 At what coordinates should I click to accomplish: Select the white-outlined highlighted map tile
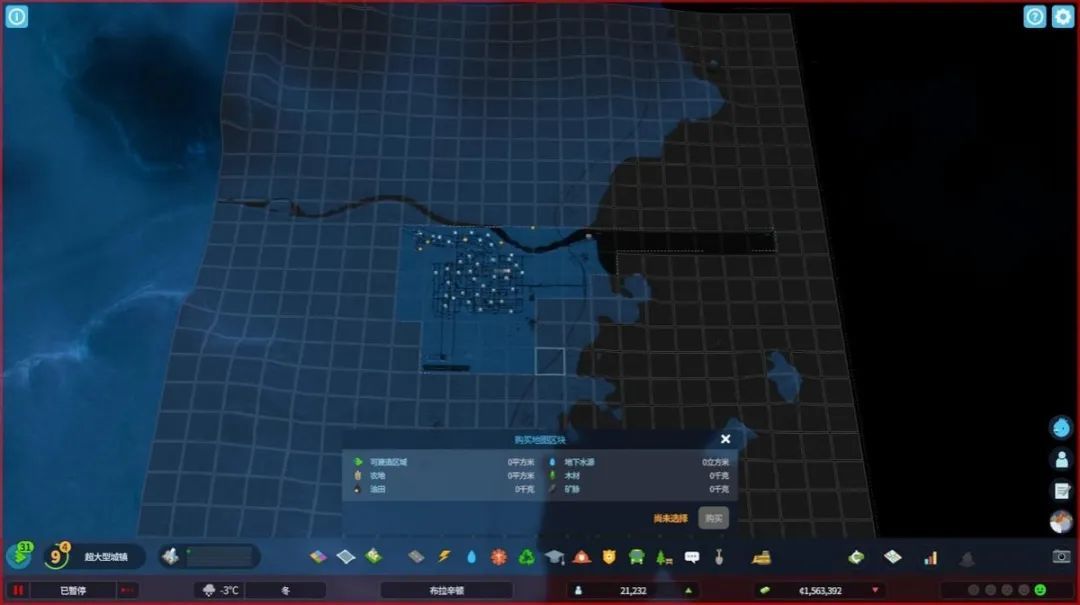click(550, 361)
